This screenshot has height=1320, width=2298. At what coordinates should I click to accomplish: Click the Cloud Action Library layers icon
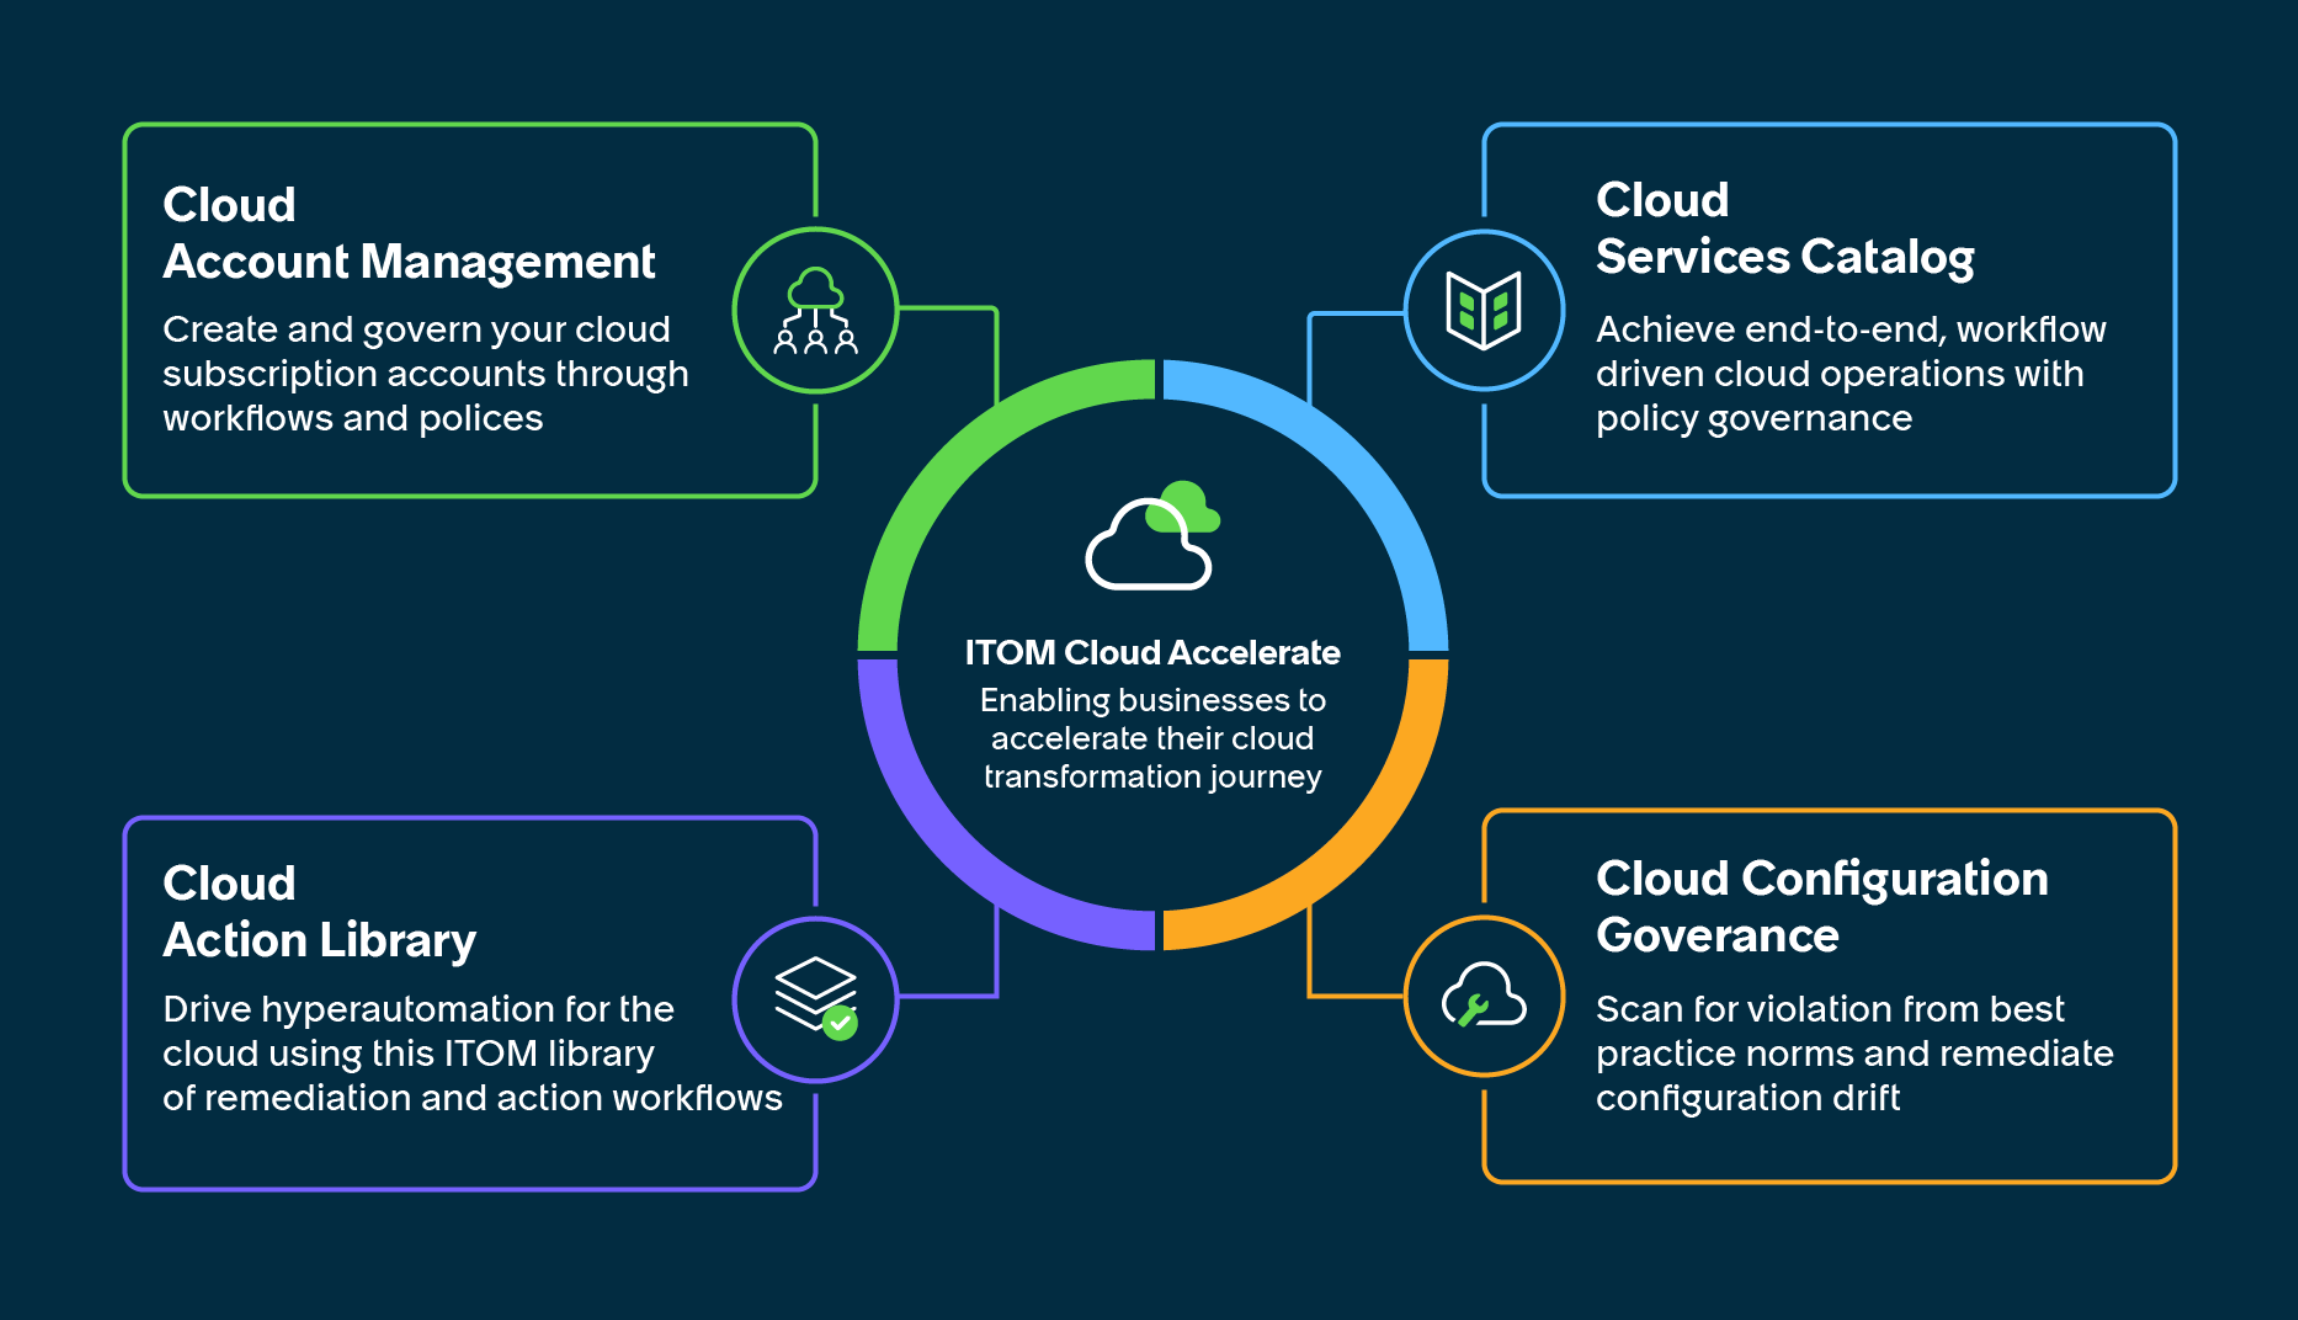816,998
